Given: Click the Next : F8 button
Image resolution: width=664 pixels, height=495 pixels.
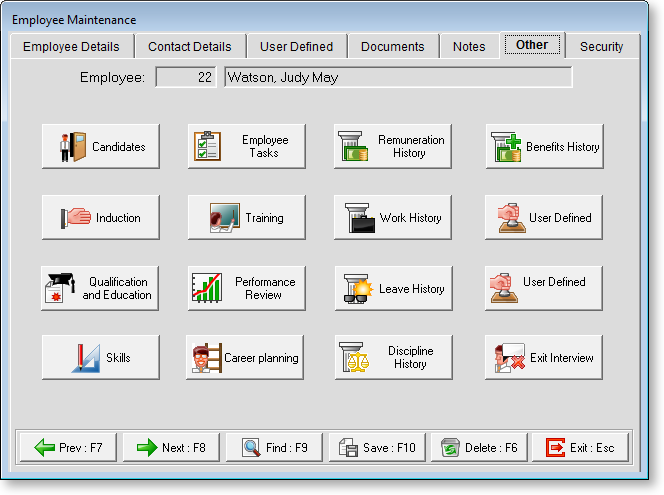Looking at the screenshot, I should click(x=171, y=448).
